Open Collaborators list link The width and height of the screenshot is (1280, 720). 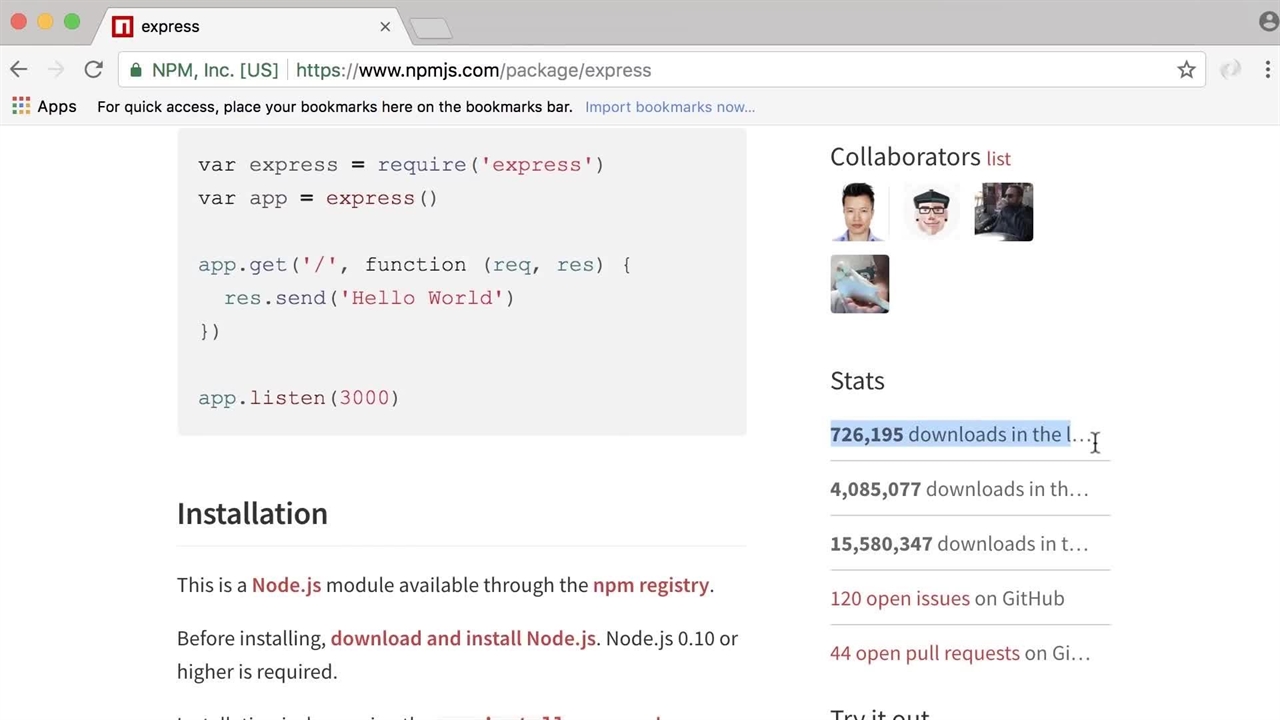[x=998, y=159]
